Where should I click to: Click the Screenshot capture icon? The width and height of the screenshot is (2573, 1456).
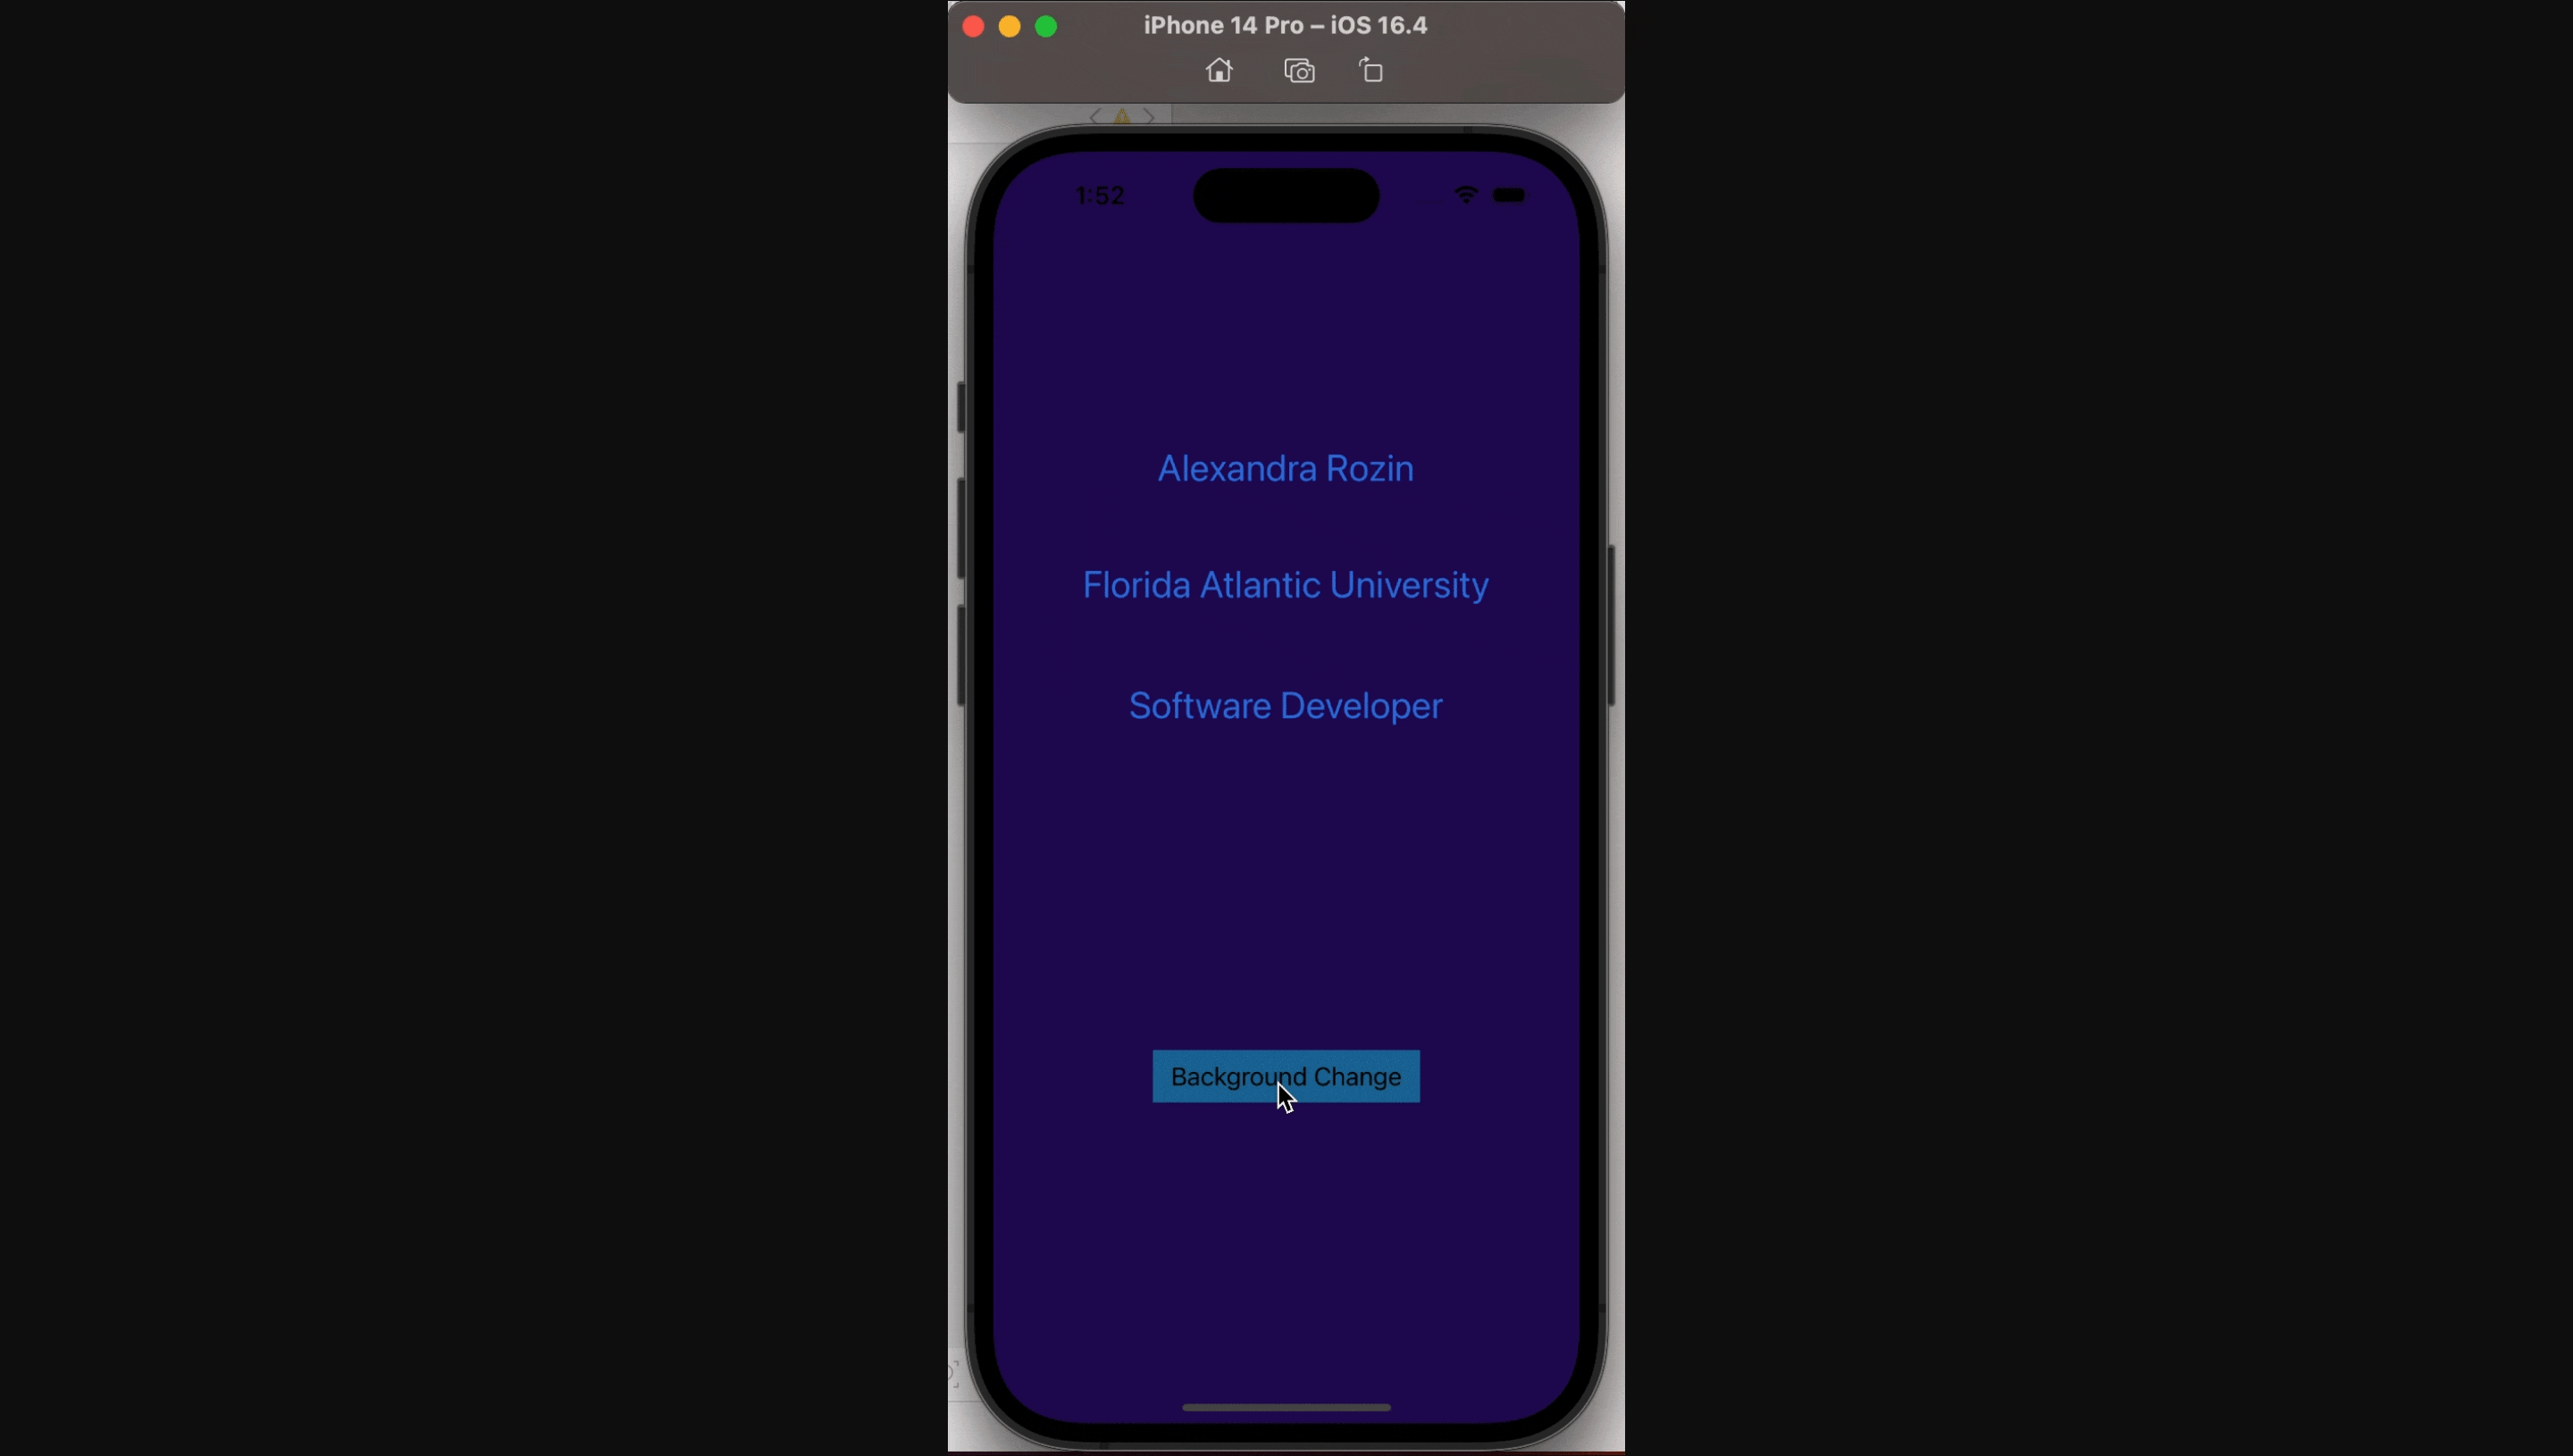pyautogui.click(x=1299, y=71)
